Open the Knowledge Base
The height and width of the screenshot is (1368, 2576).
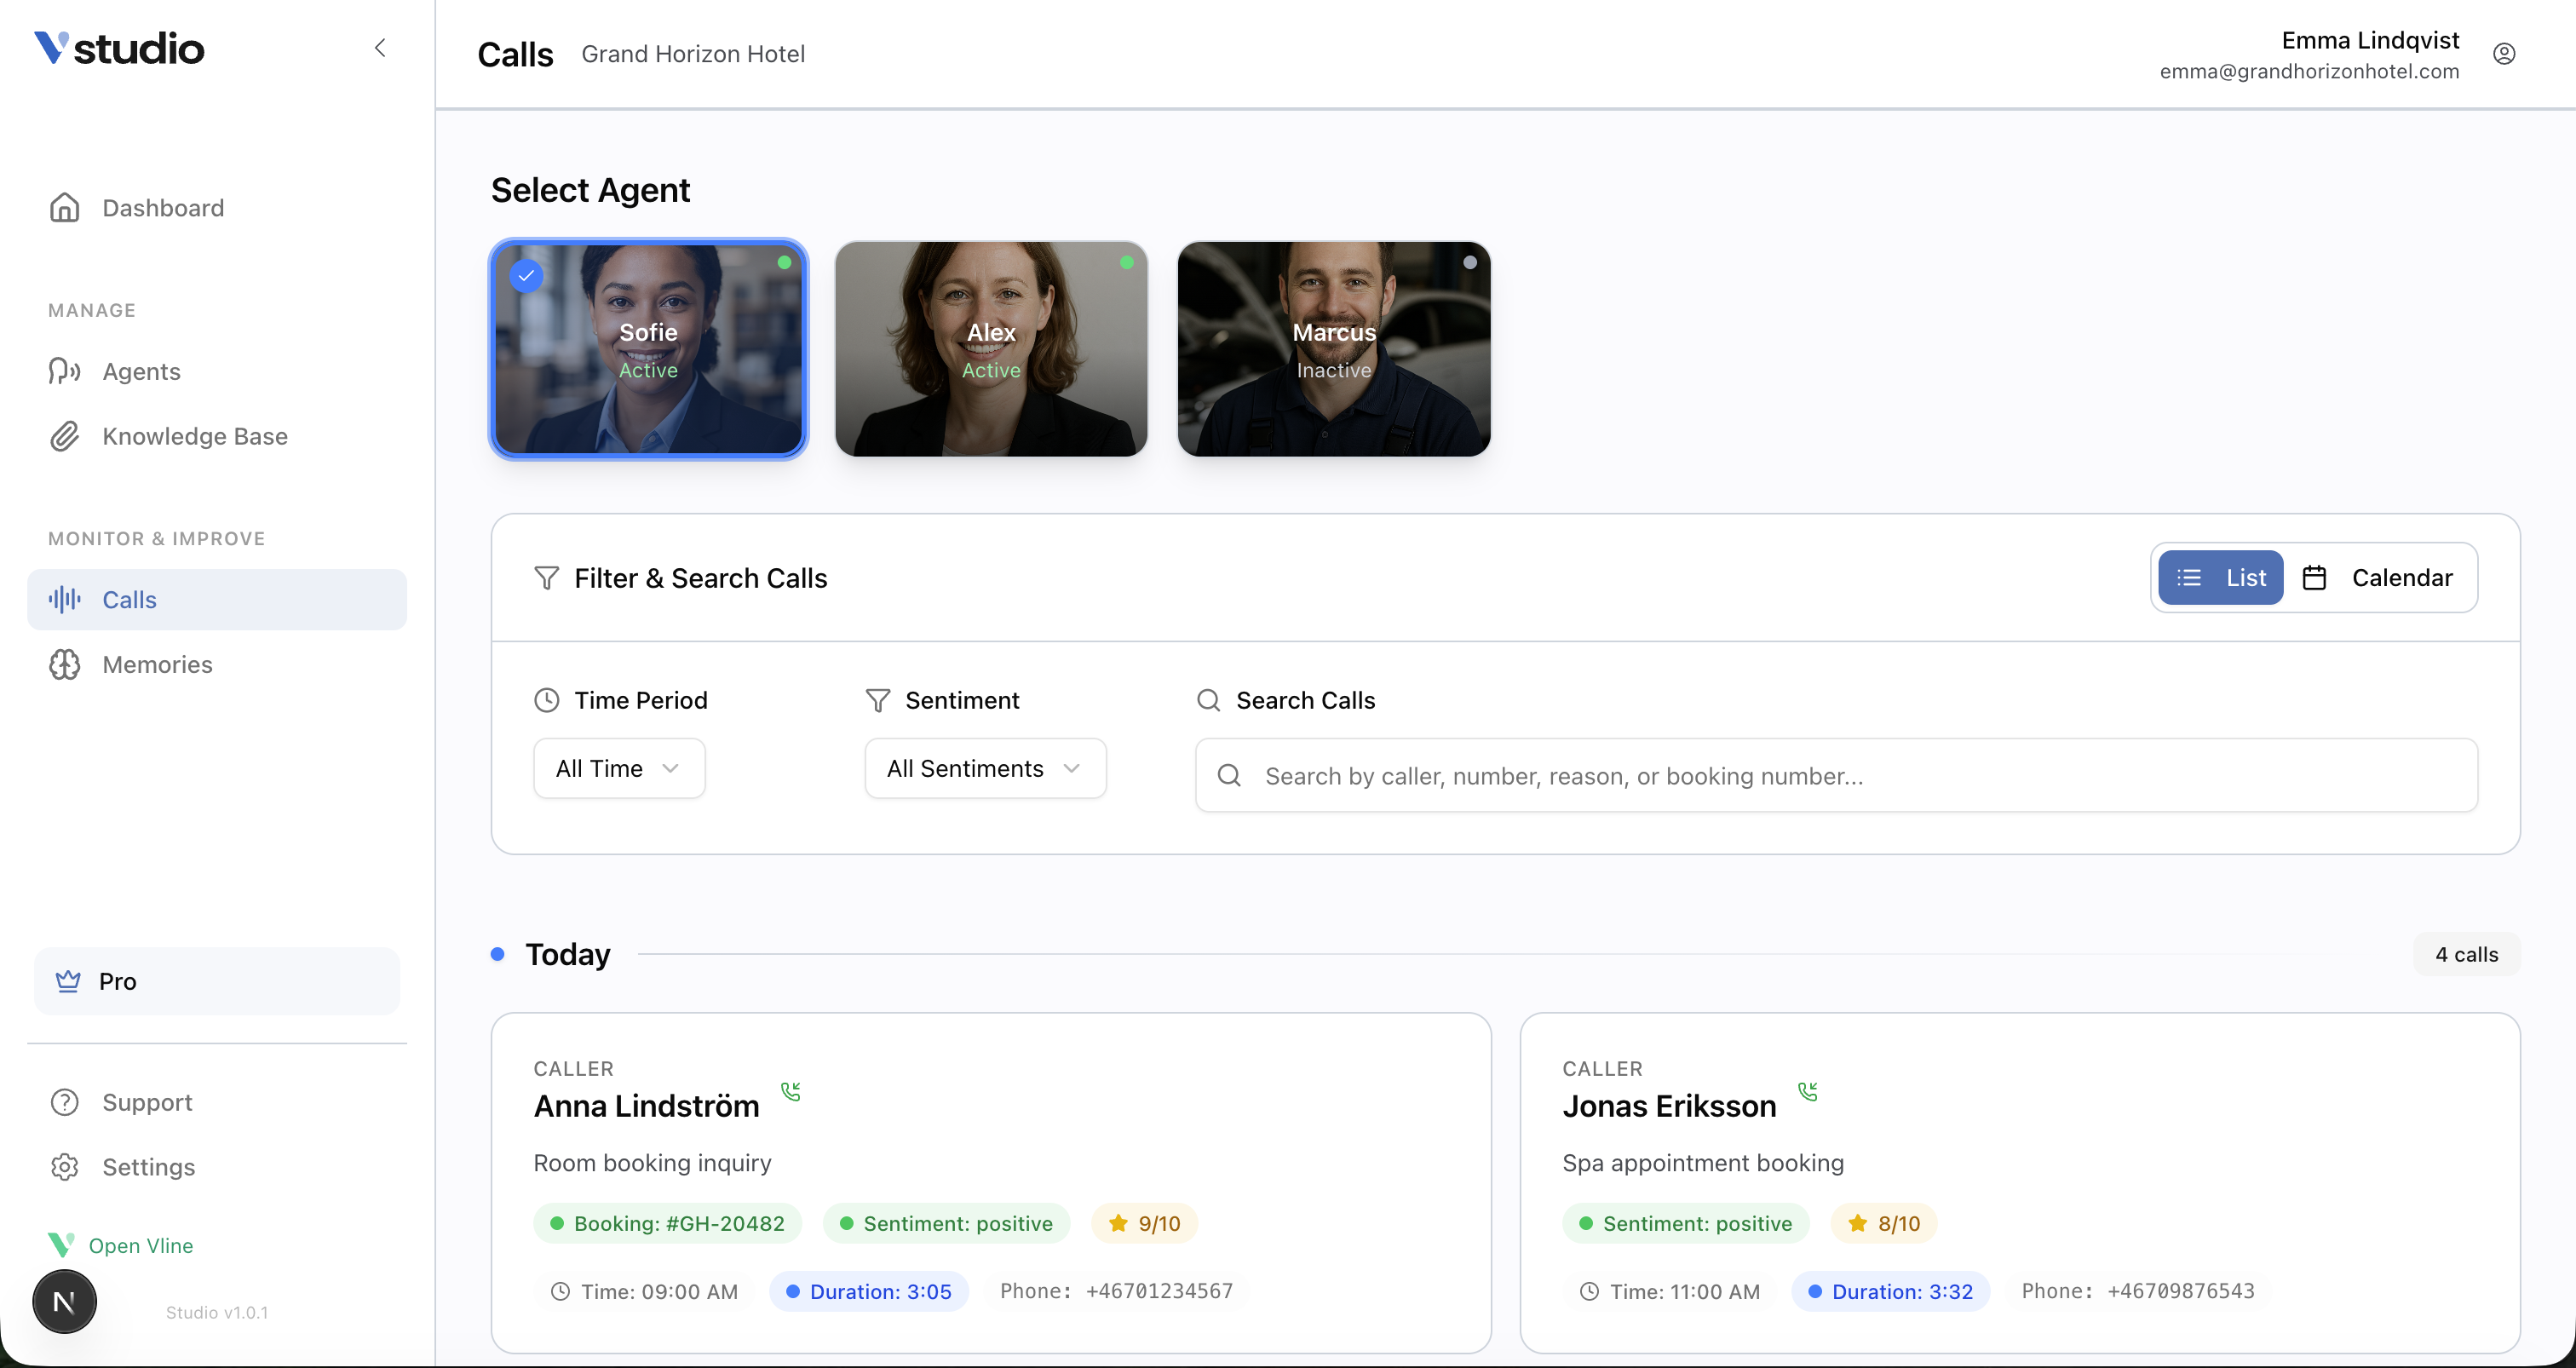click(x=194, y=436)
